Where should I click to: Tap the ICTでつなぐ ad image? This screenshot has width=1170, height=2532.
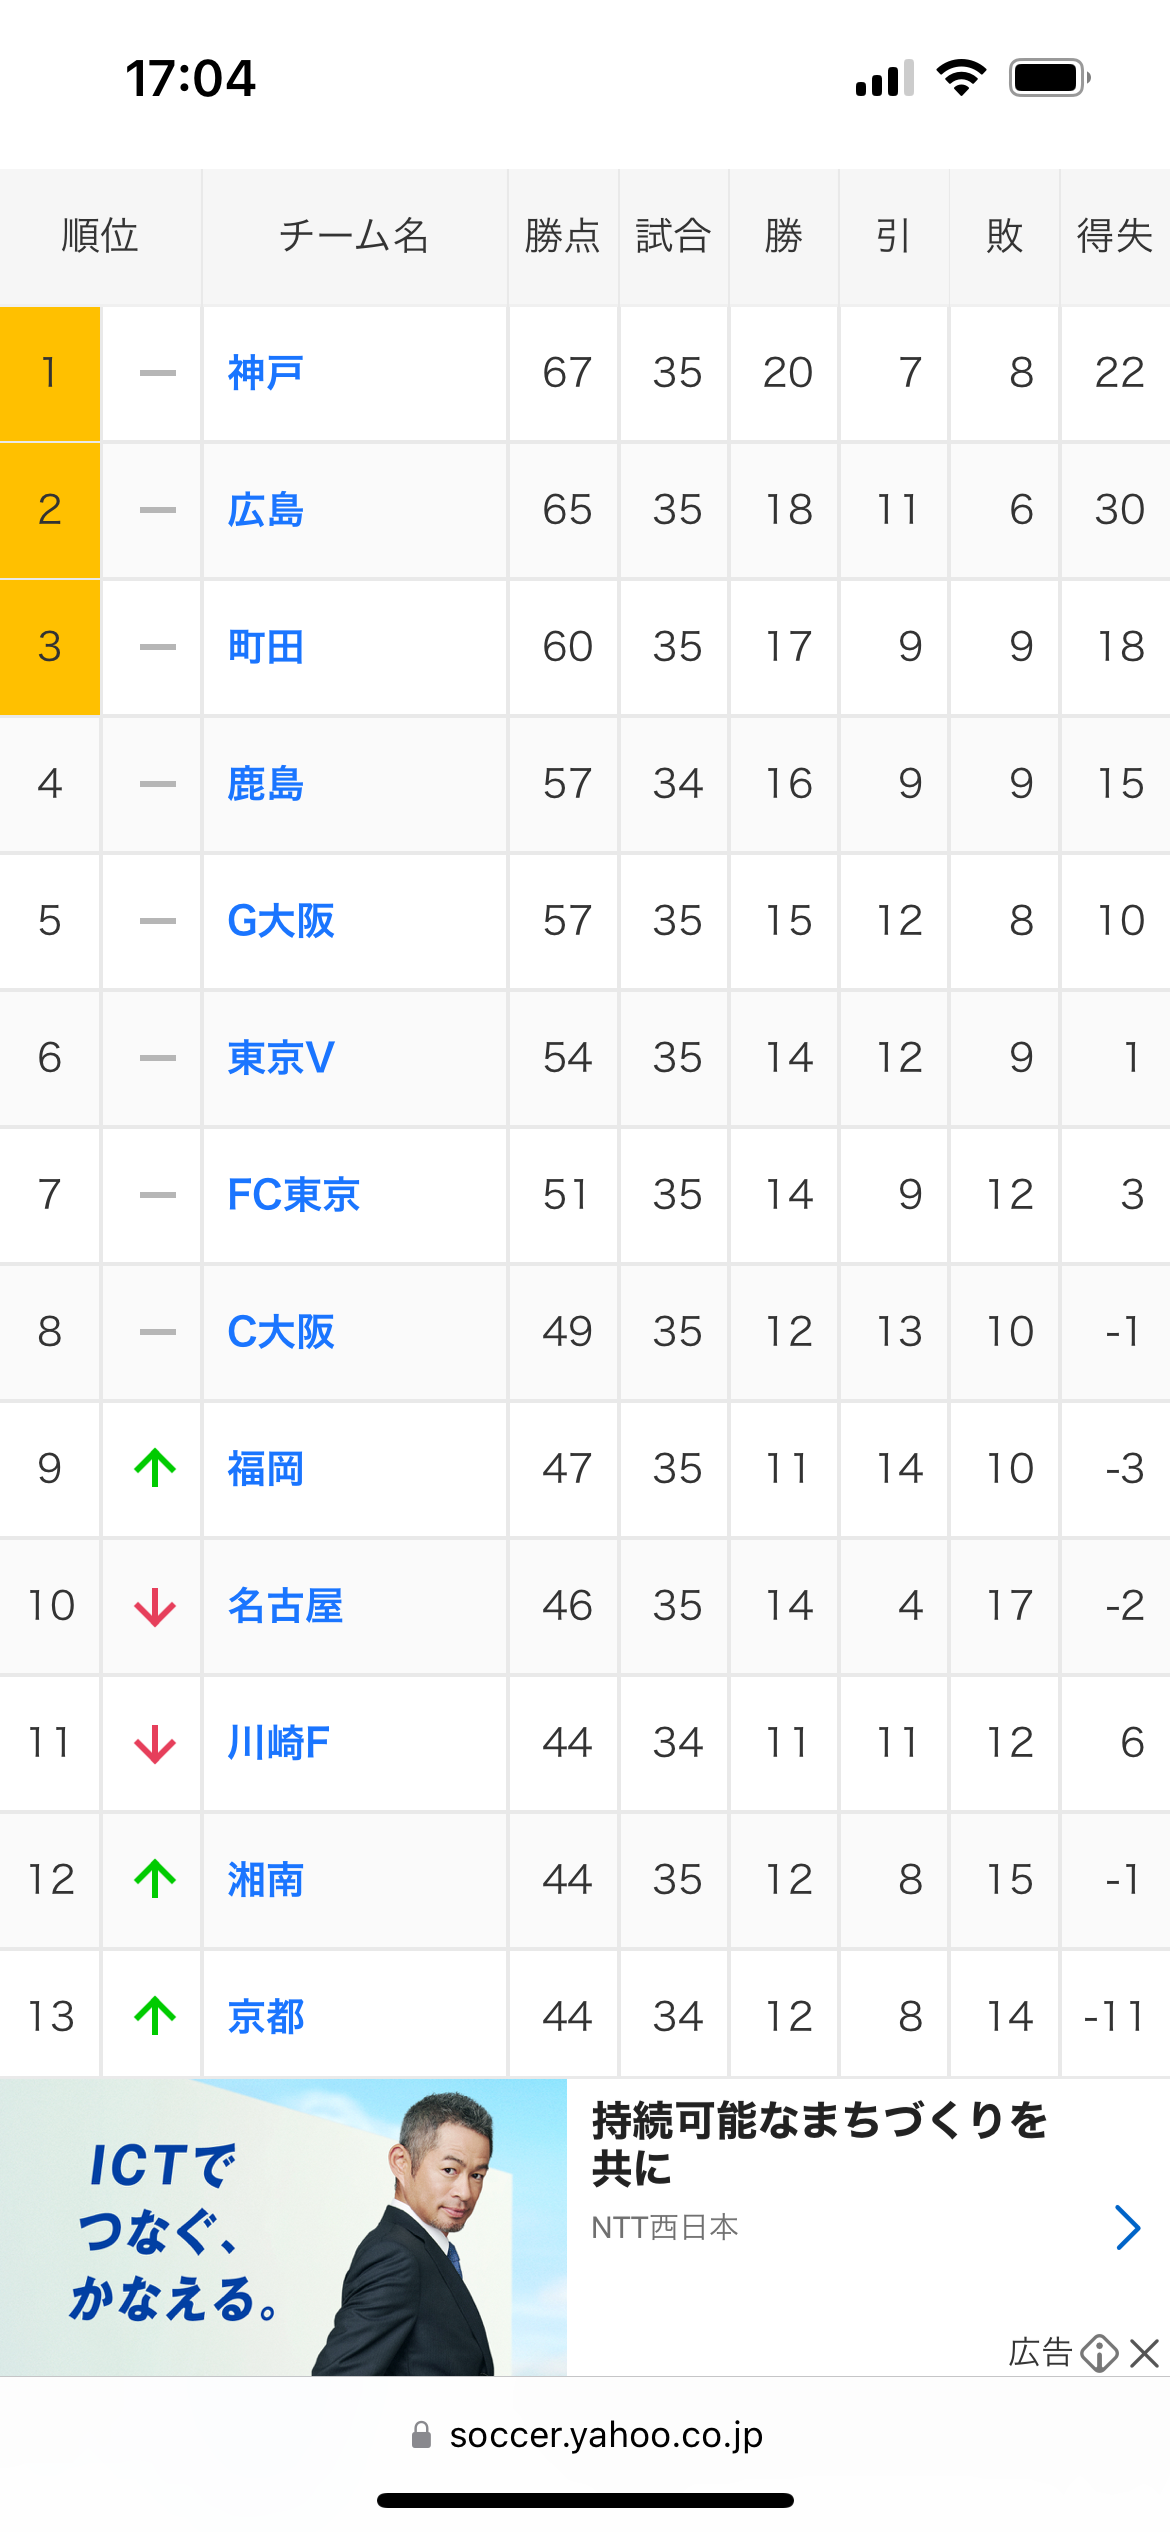point(283,2227)
